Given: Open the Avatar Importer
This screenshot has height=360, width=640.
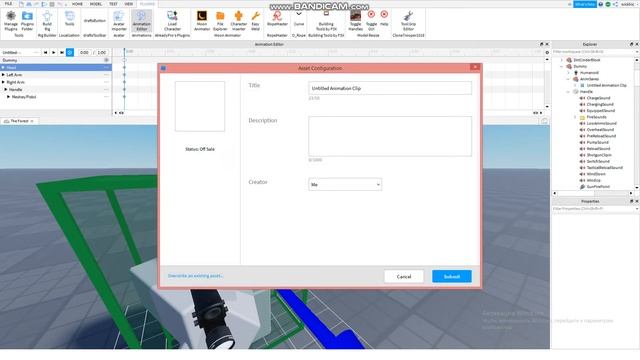Looking at the screenshot, I should pos(119,21).
